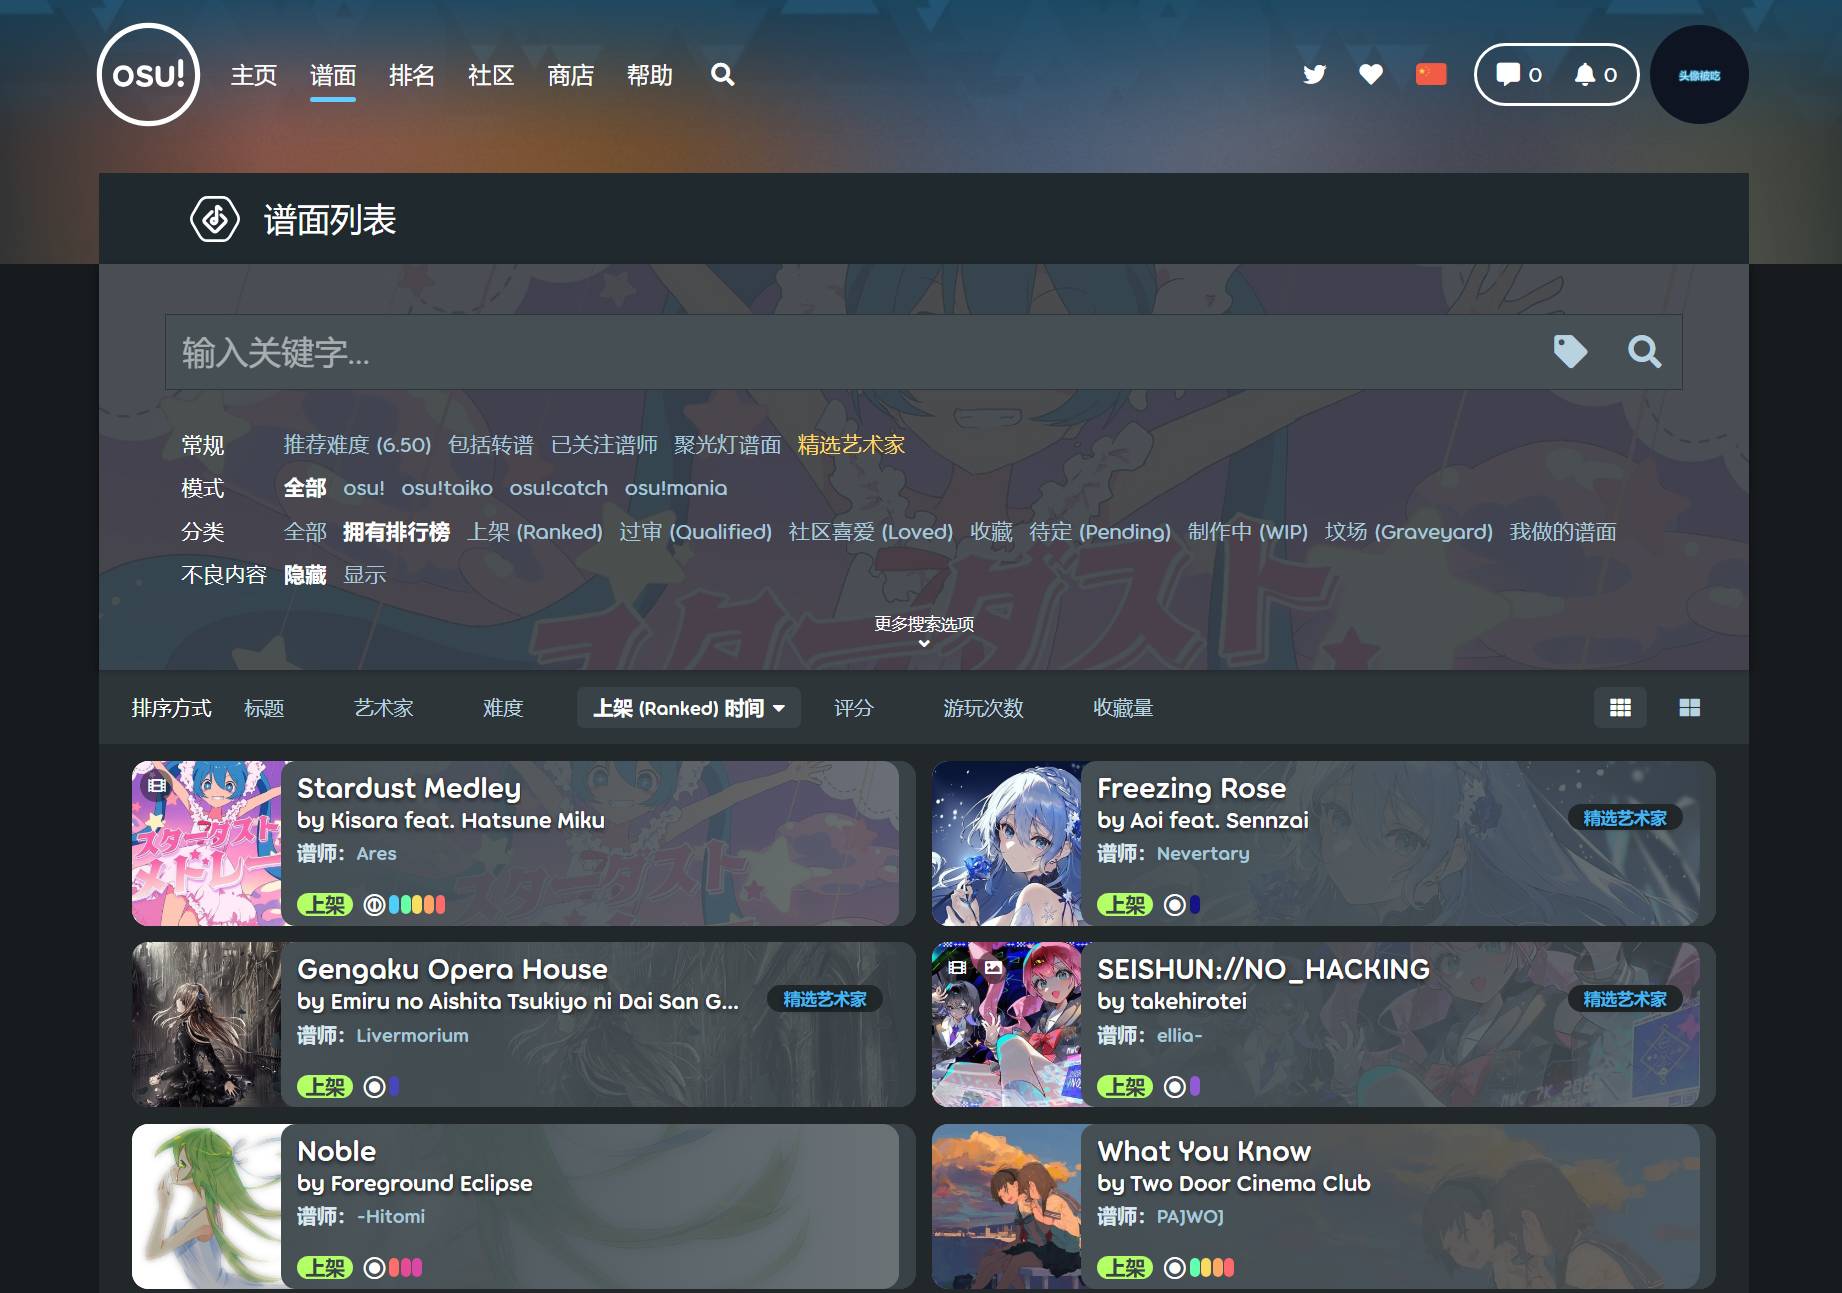Switch to compact grid view icon
Viewport: 1842px width, 1293px height.
point(1620,708)
